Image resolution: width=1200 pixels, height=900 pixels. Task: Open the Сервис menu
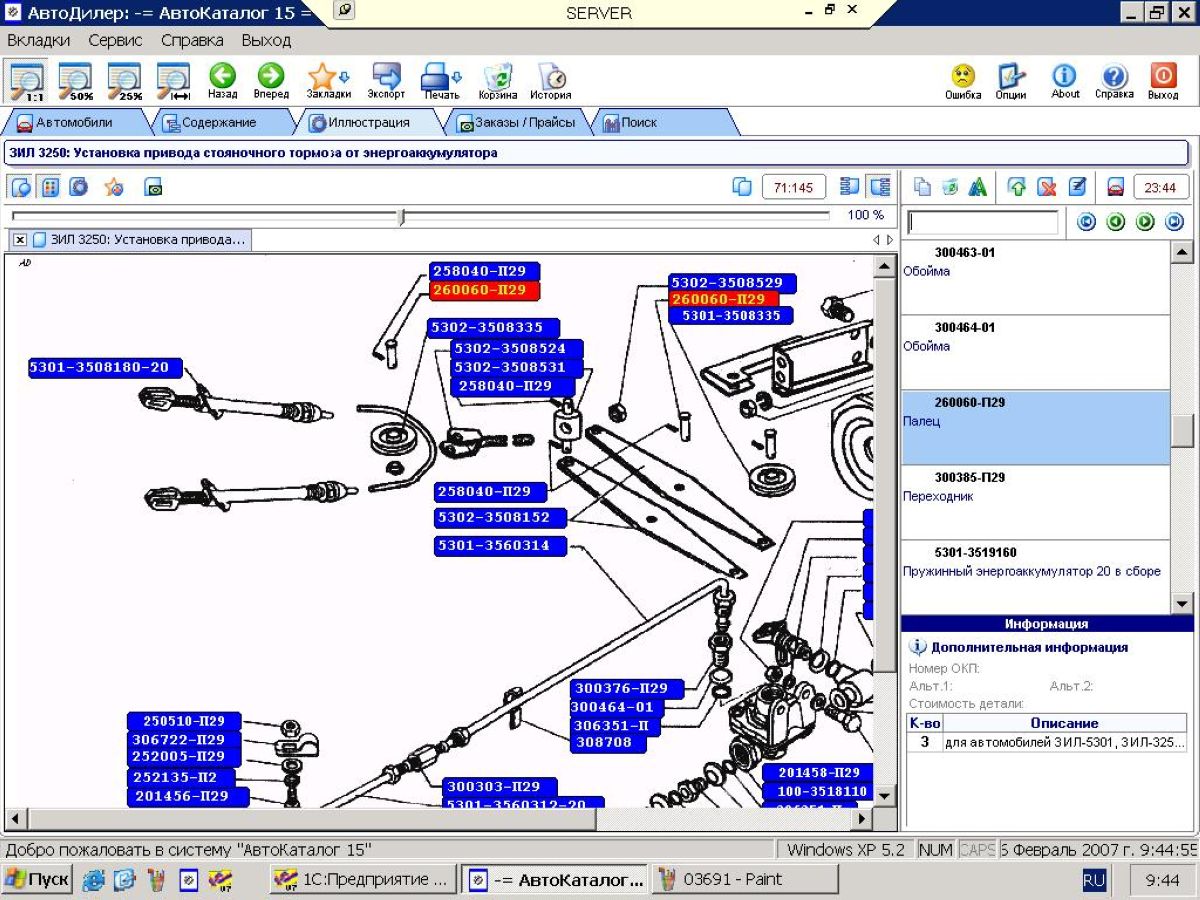pyautogui.click(x=116, y=41)
